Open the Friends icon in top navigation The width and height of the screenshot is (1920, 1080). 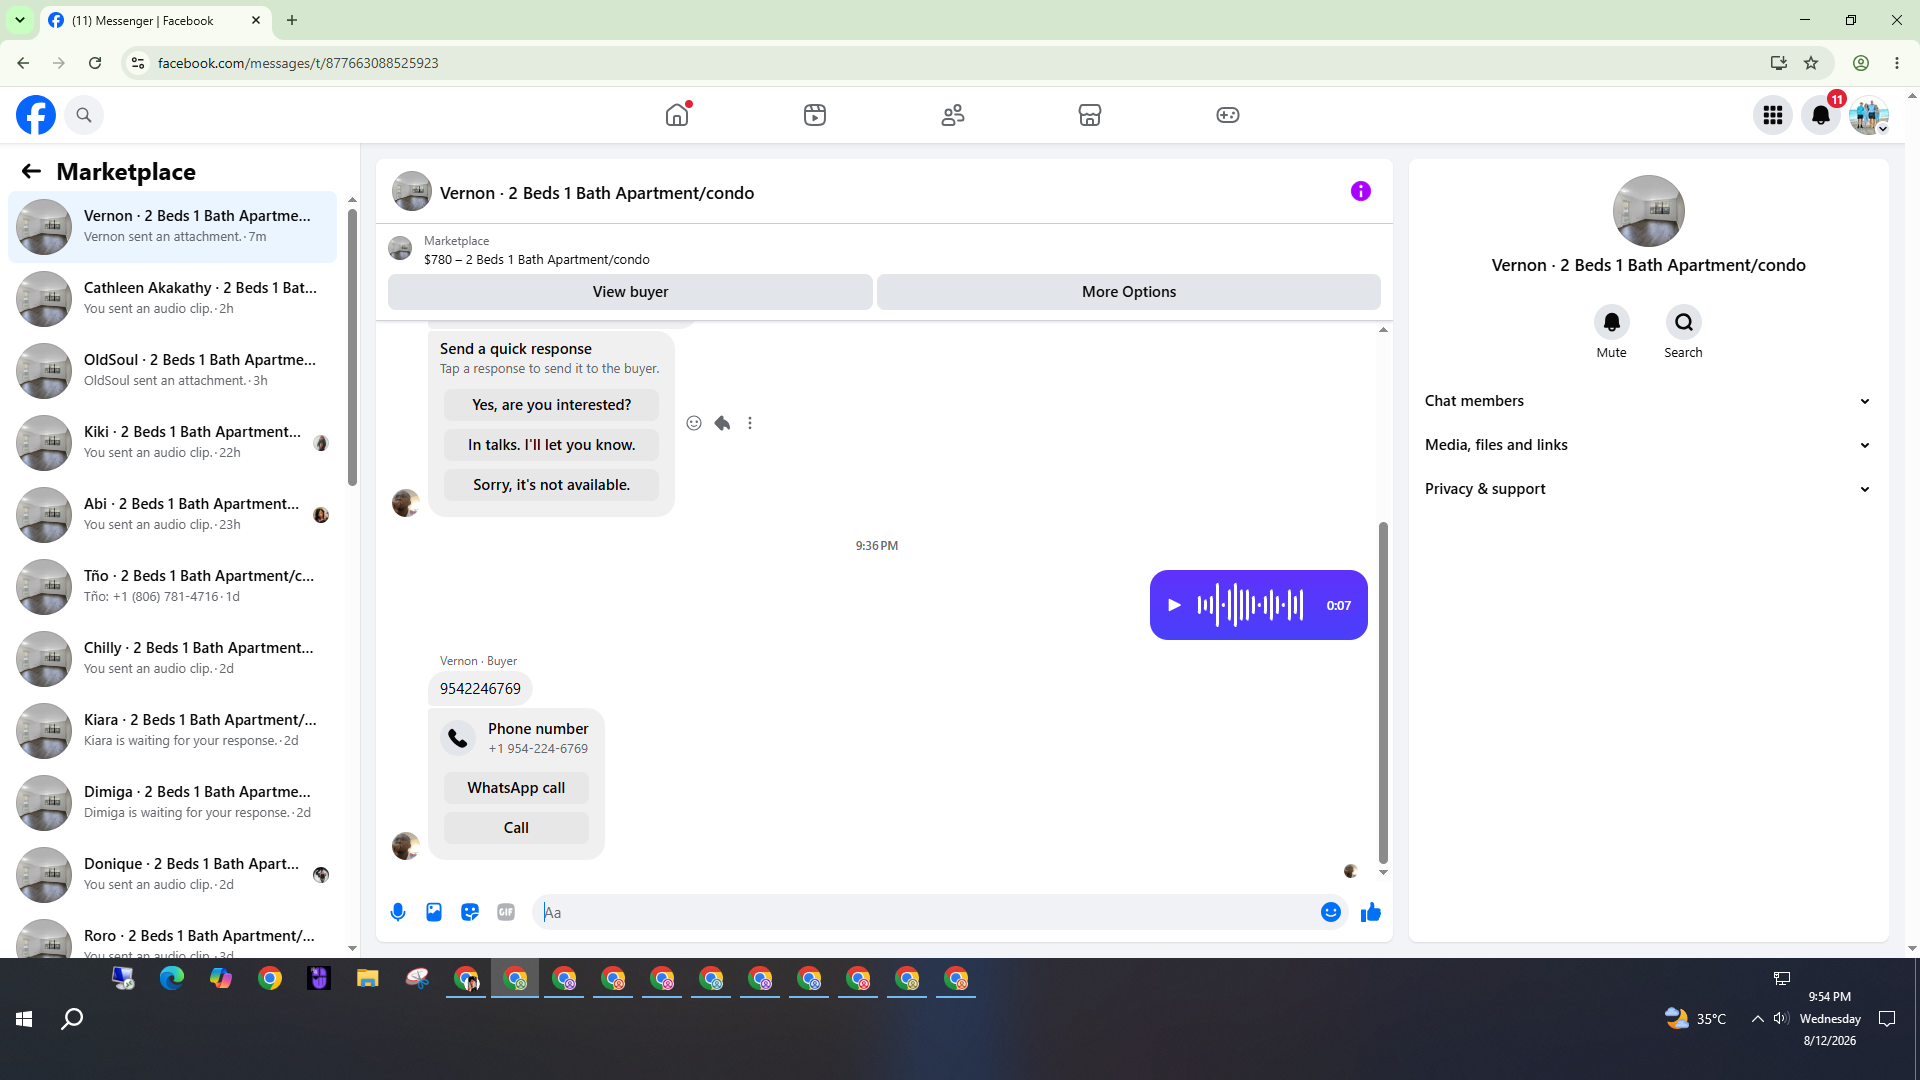[x=953, y=115]
